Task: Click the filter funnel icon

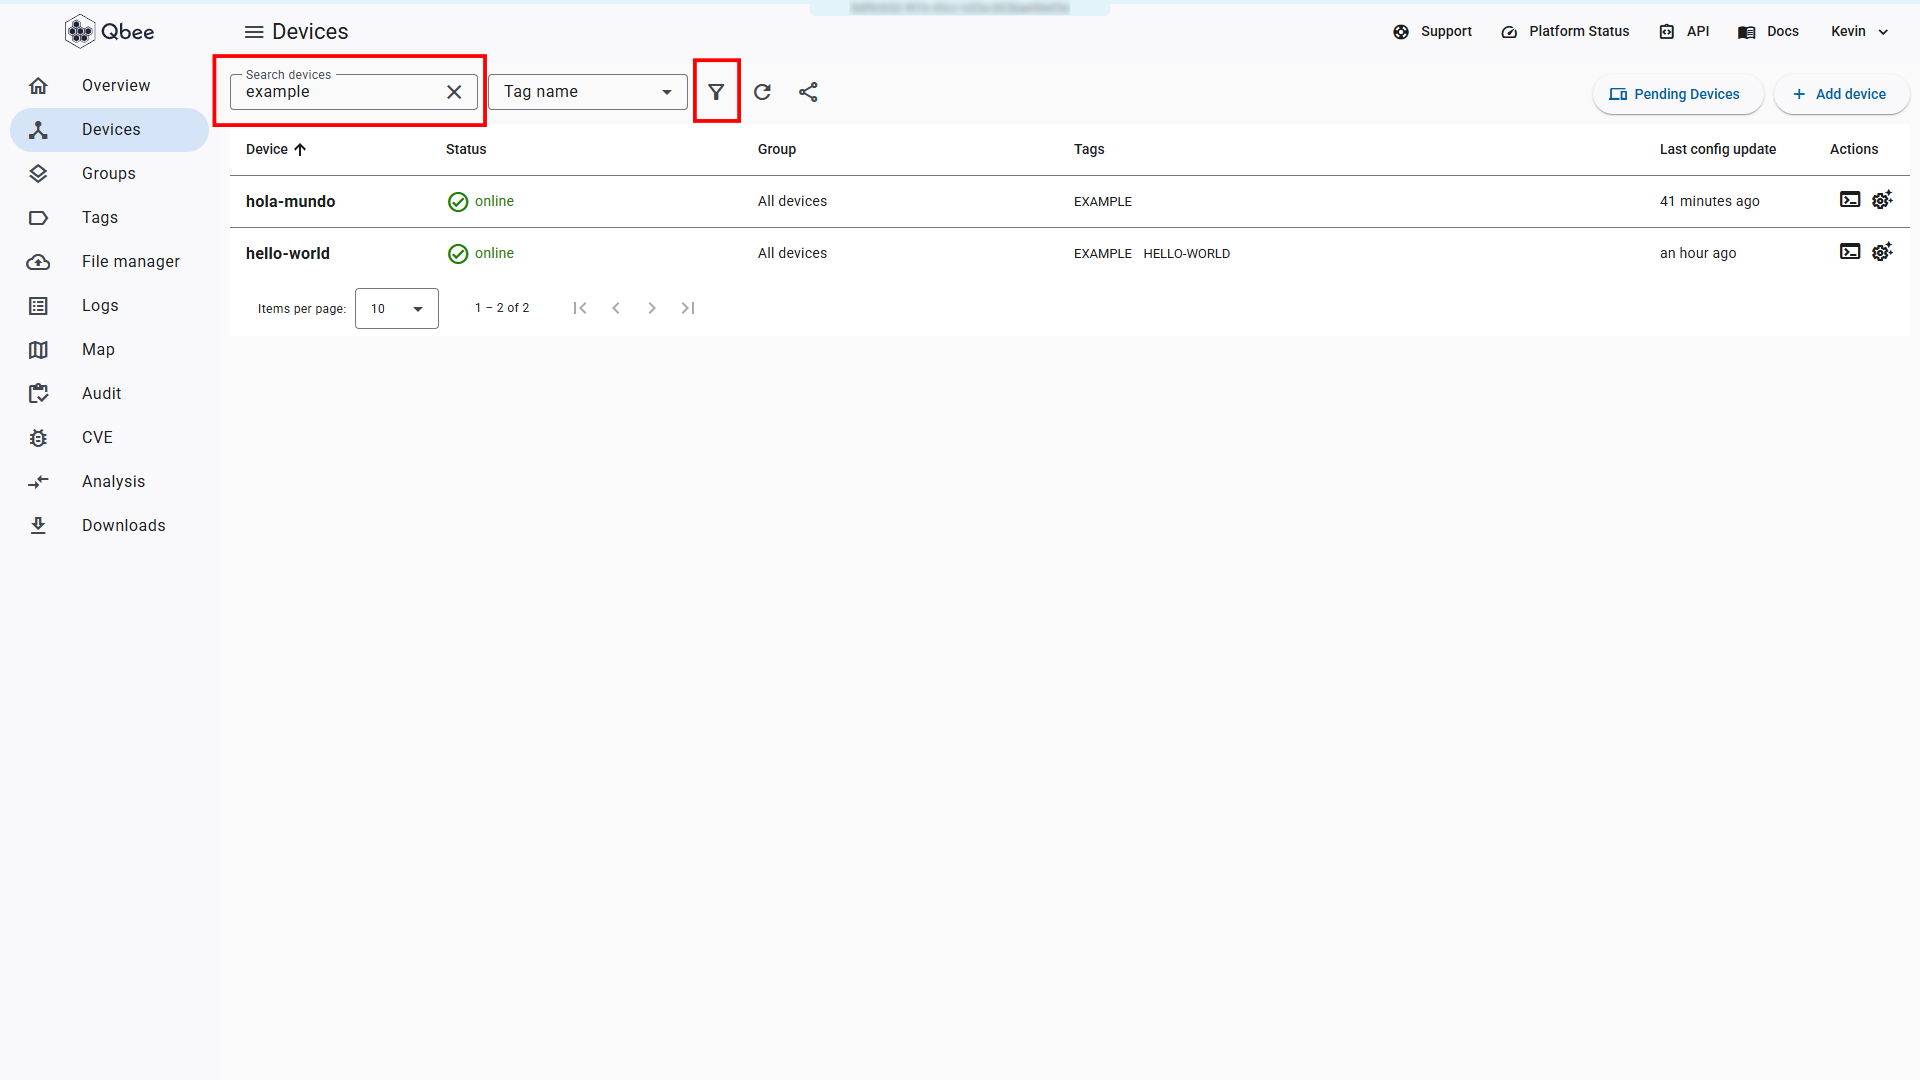Action: click(x=716, y=92)
